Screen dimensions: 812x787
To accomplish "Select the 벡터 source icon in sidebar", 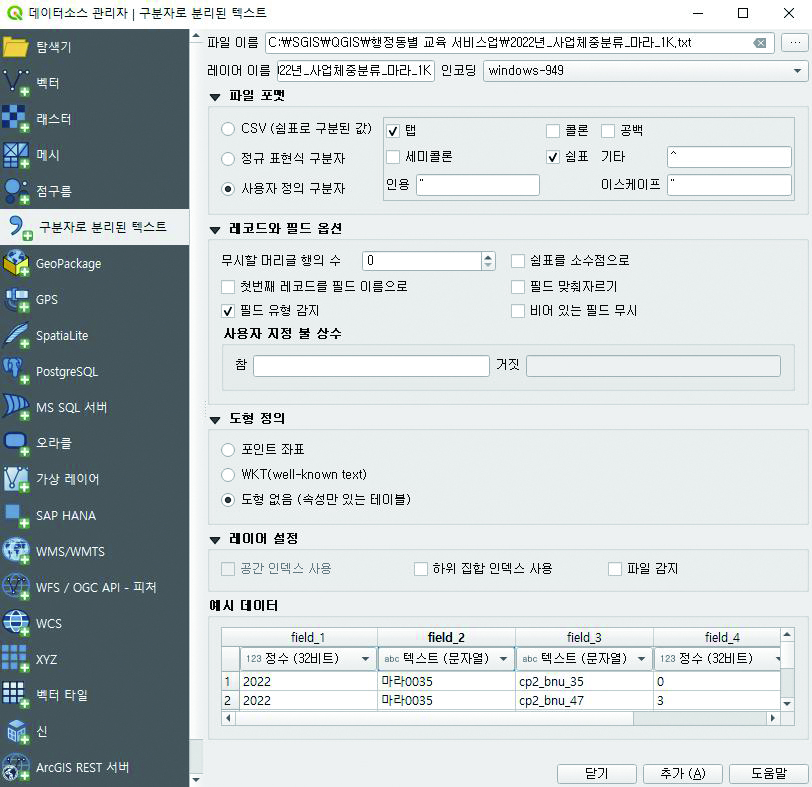I will [16, 82].
